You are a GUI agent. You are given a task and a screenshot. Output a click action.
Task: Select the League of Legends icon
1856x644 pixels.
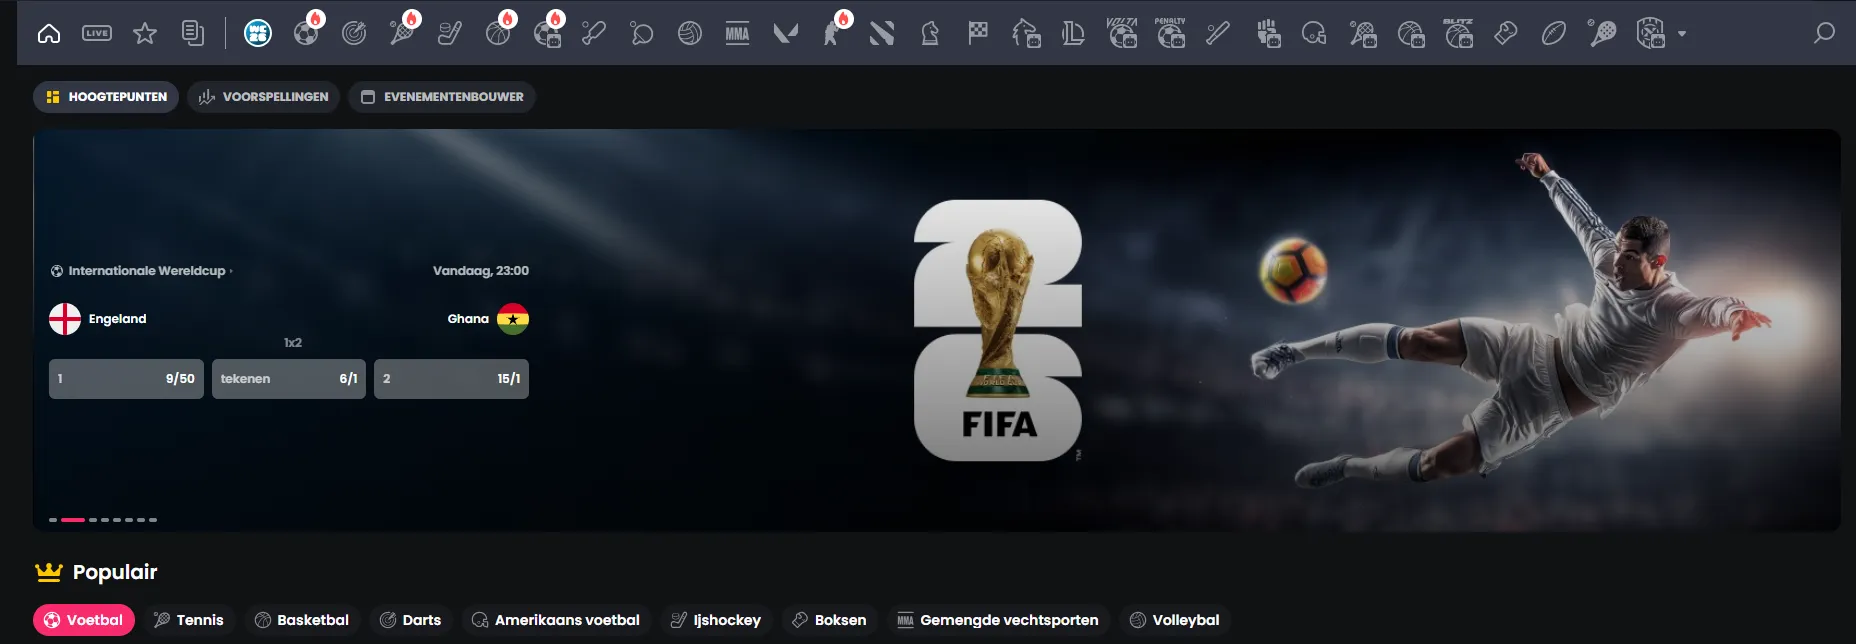(x=1074, y=33)
